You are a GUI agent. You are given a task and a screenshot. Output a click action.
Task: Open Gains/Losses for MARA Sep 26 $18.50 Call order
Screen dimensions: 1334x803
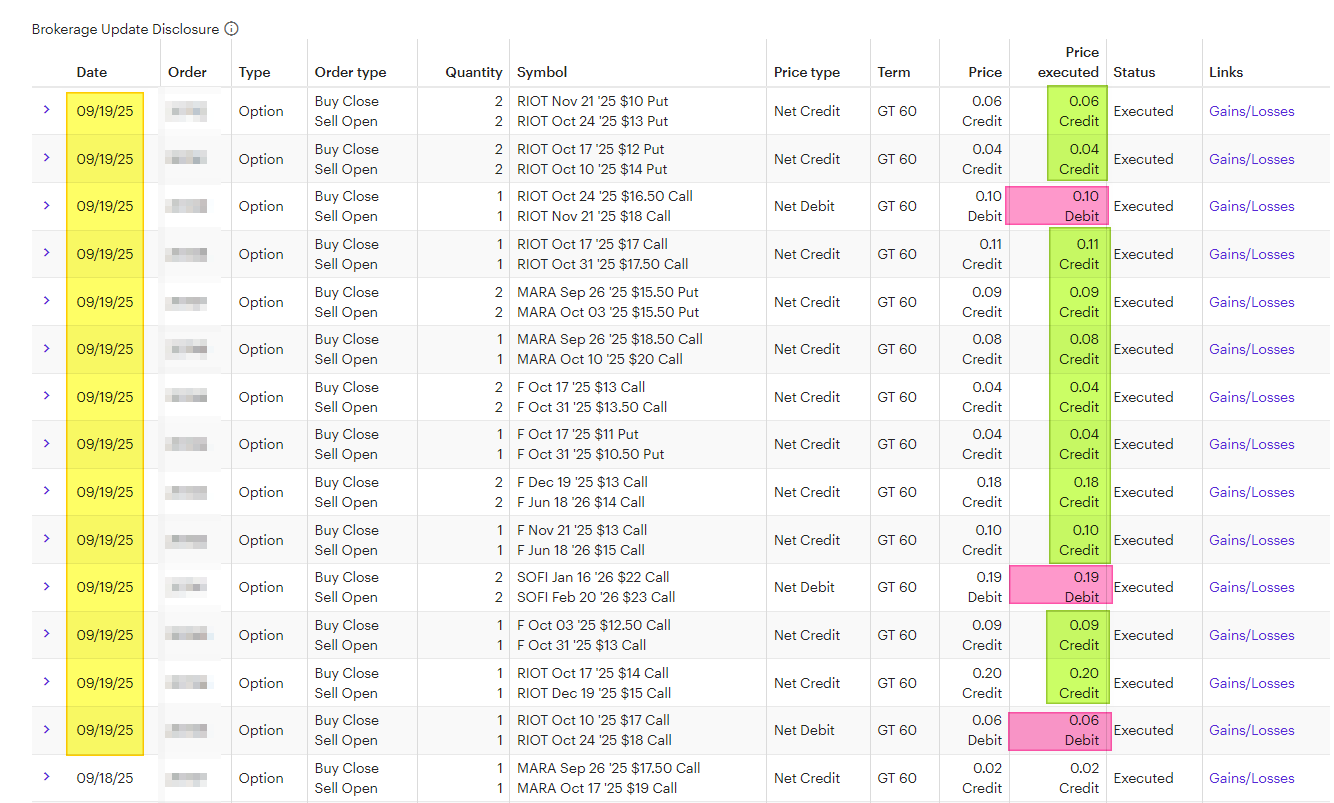[x=1251, y=349]
